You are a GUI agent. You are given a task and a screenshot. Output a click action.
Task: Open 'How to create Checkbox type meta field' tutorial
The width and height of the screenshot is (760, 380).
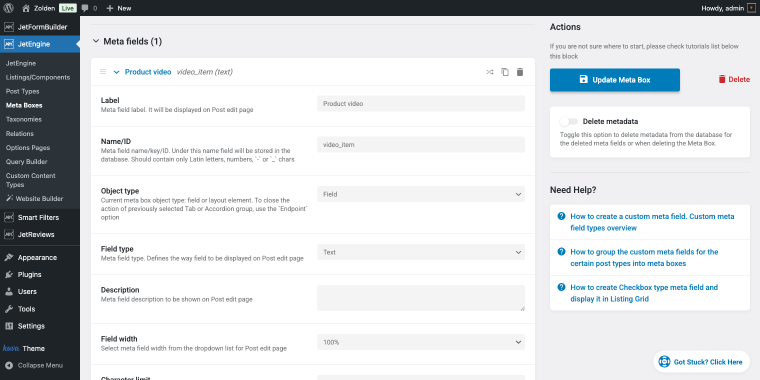coord(644,293)
